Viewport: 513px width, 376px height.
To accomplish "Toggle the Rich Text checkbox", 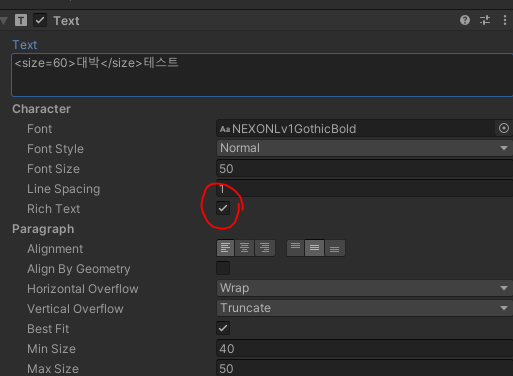I will [223, 208].
